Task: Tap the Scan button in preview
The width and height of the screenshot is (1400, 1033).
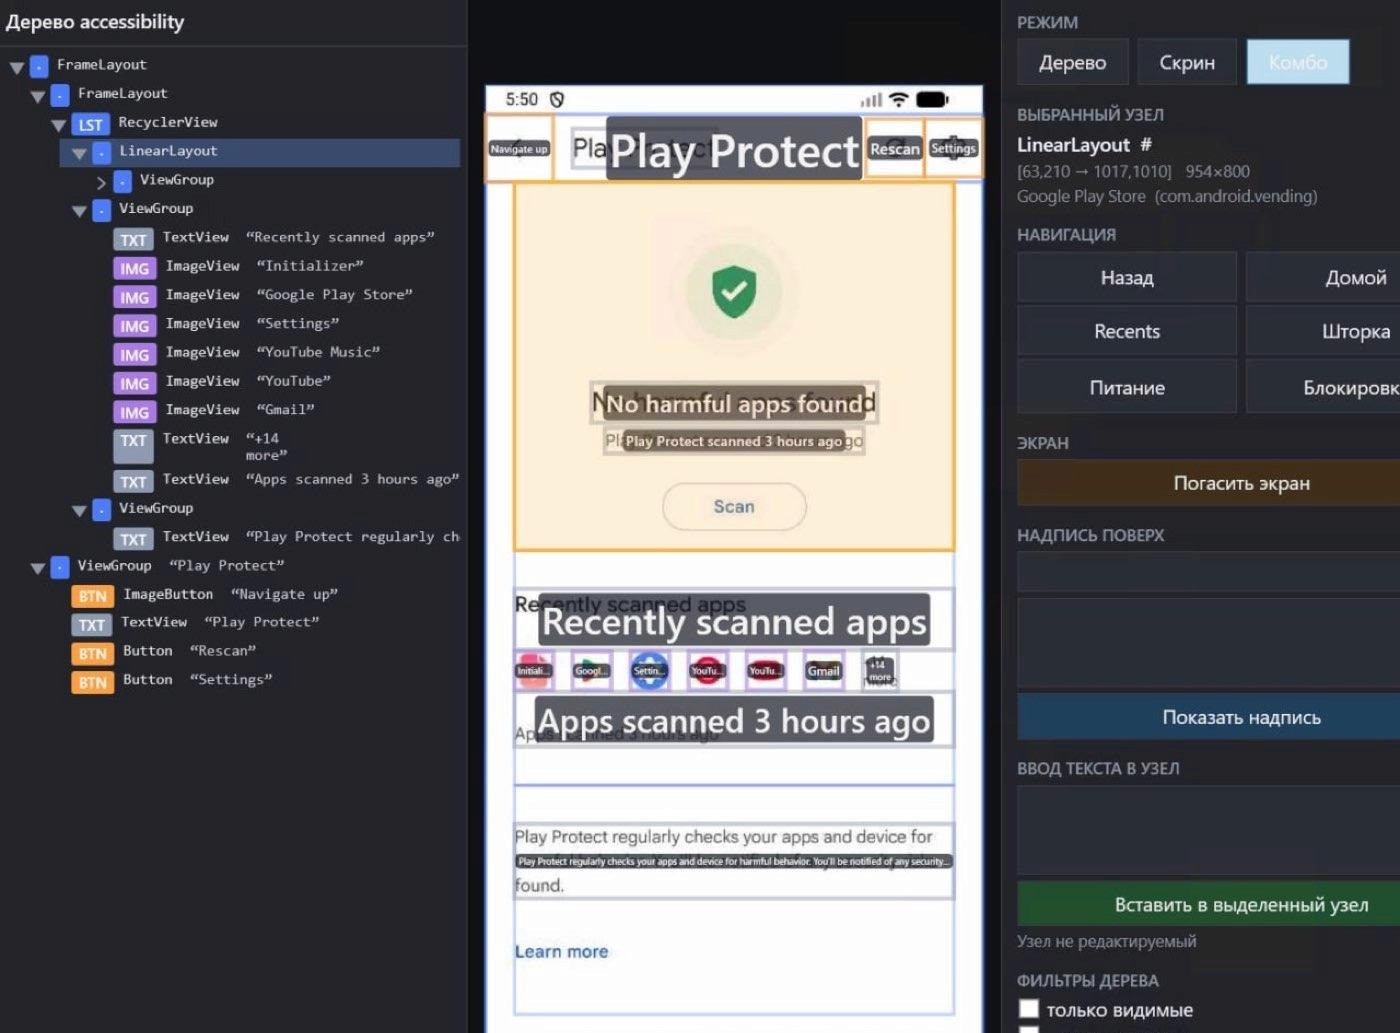Action: click(734, 507)
